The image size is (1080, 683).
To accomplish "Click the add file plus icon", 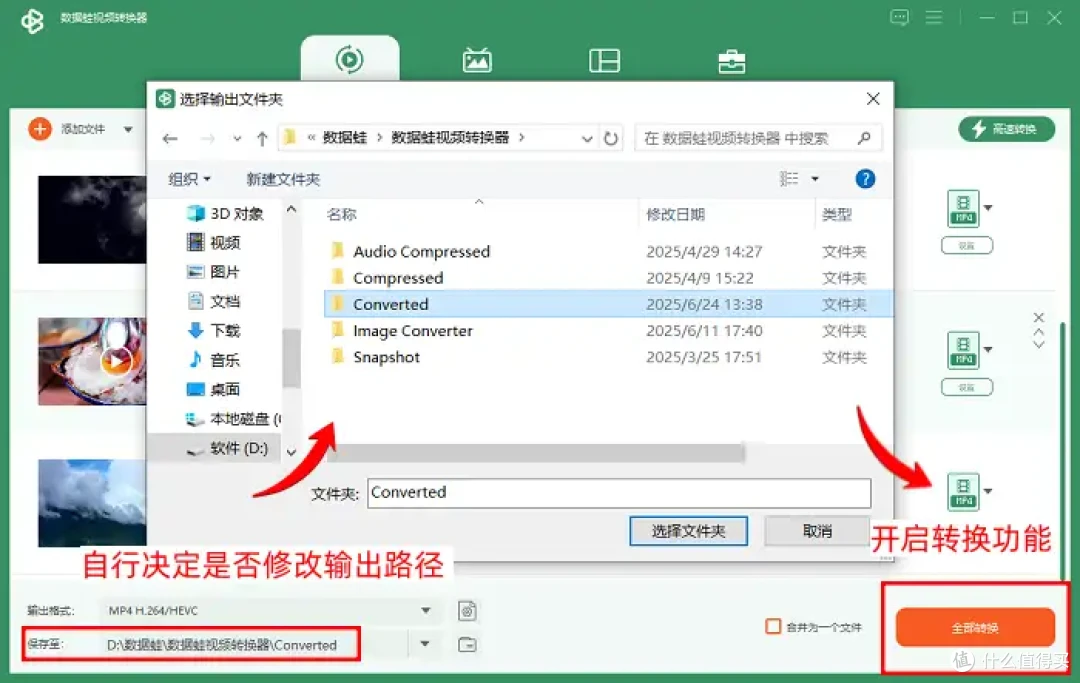I will pos(40,129).
